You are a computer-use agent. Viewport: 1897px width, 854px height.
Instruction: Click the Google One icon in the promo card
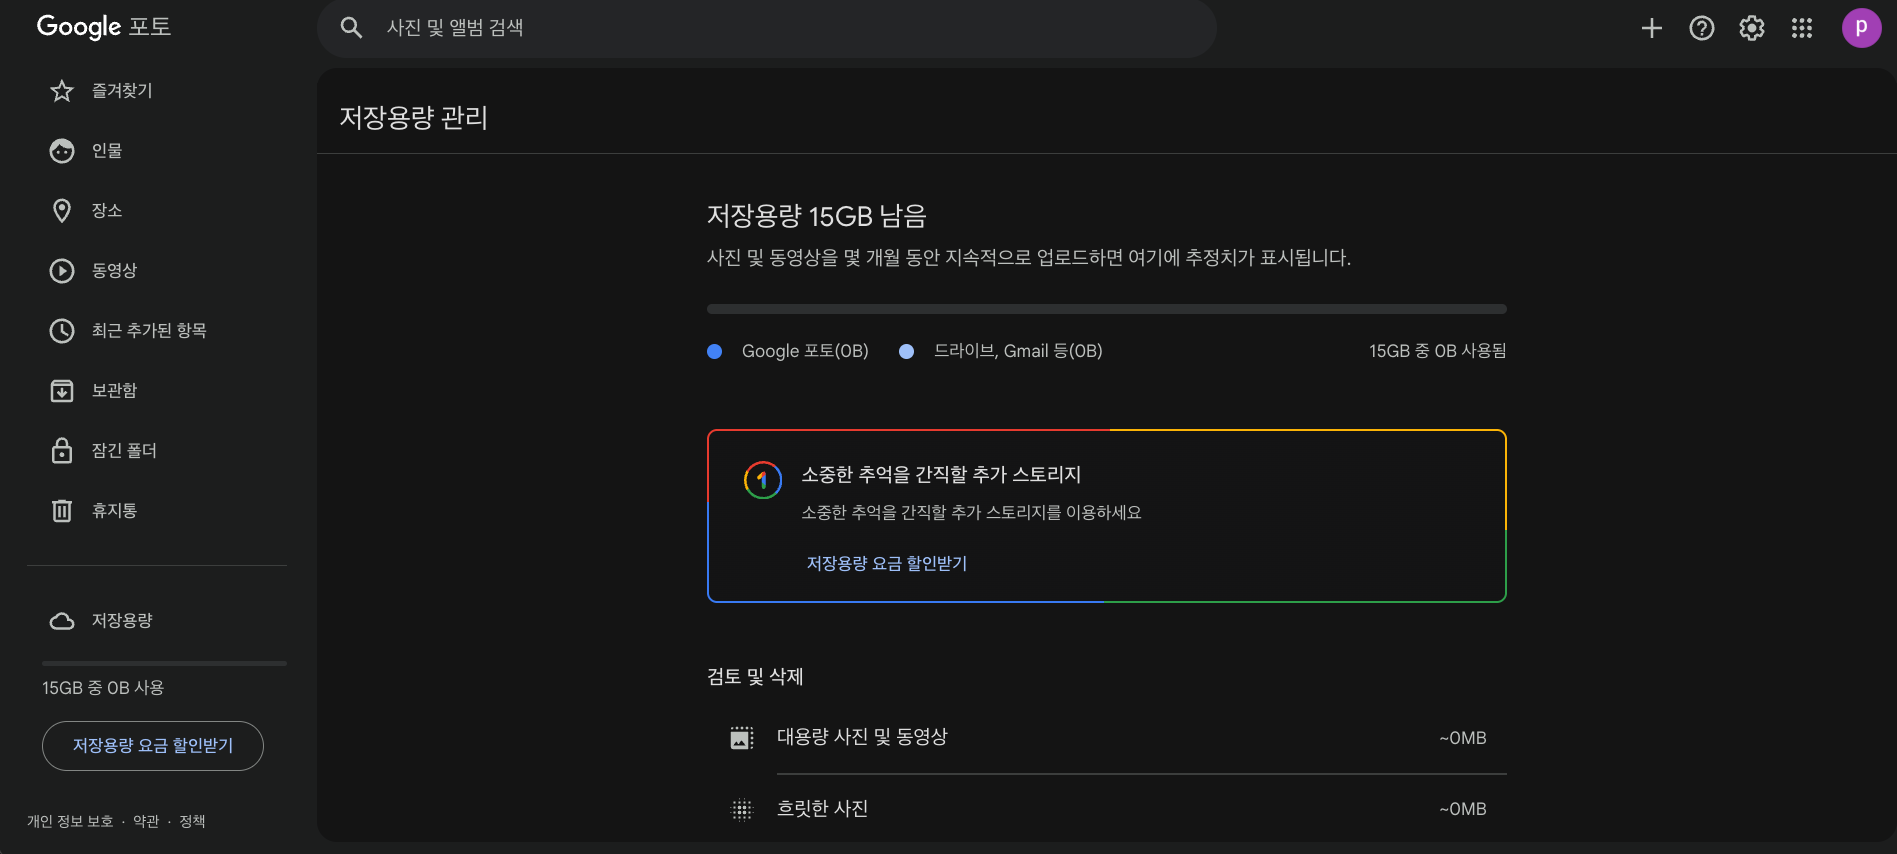763,480
